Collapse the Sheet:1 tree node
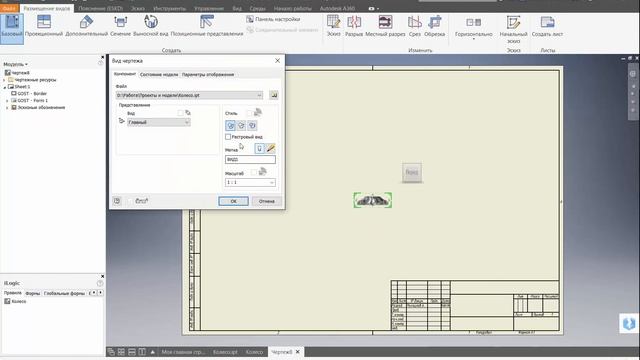This screenshot has height=360, width=640. coord(4,87)
